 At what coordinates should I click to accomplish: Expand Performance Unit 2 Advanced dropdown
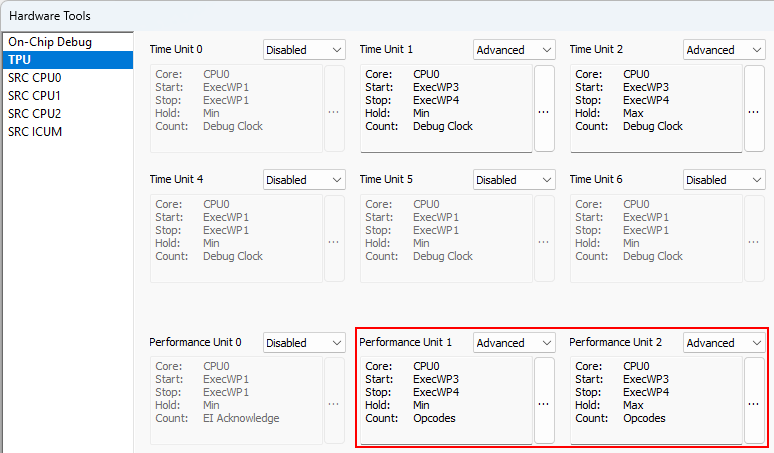724,342
